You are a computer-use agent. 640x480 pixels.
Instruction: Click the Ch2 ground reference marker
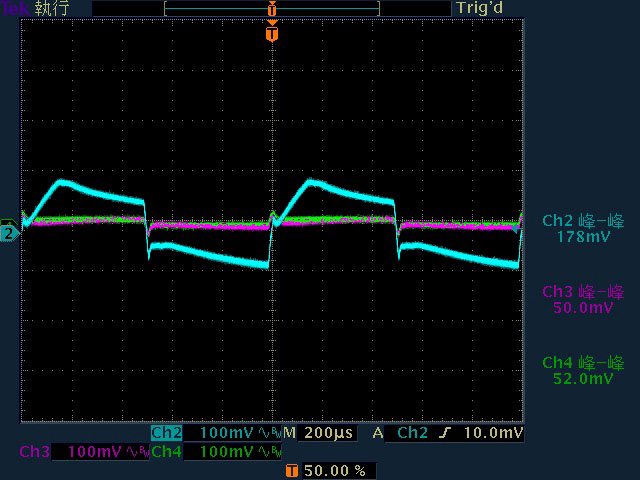click(x=9, y=233)
